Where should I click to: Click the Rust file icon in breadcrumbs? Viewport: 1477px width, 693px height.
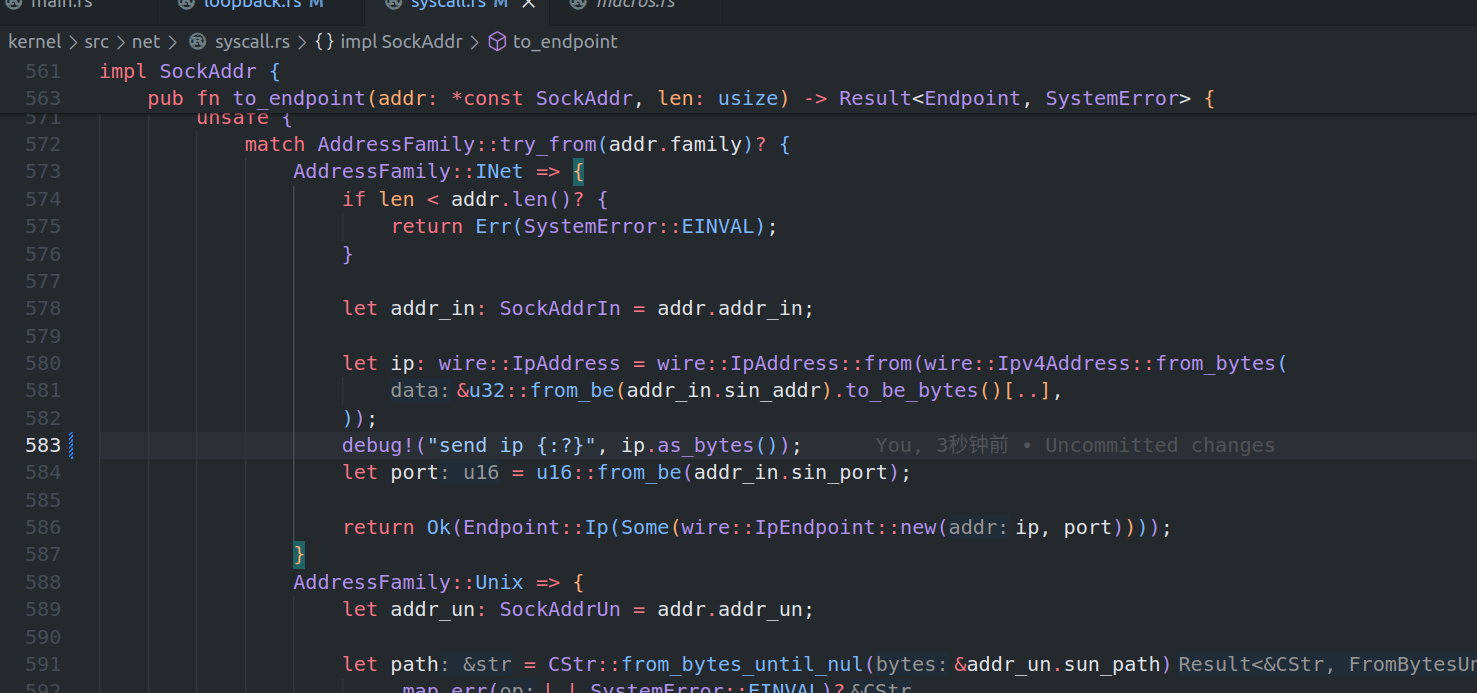coord(198,42)
